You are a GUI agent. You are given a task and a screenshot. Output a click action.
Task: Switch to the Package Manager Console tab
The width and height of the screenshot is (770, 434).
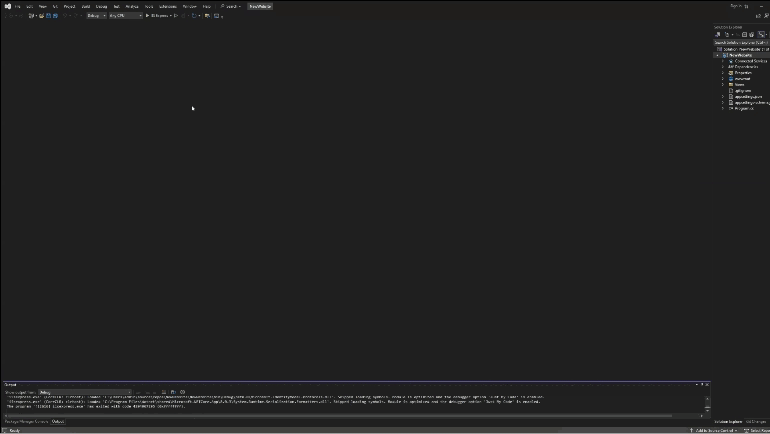pyautogui.click(x=24, y=421)
